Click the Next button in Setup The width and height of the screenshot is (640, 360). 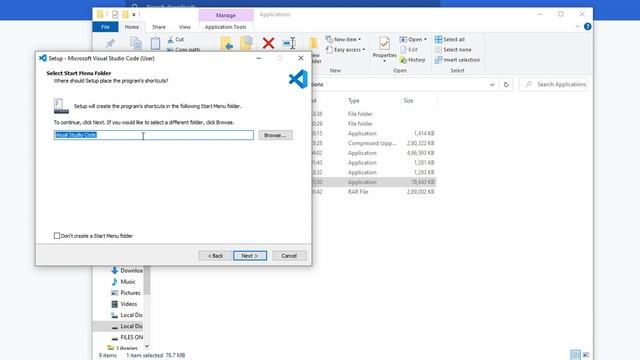250,256
